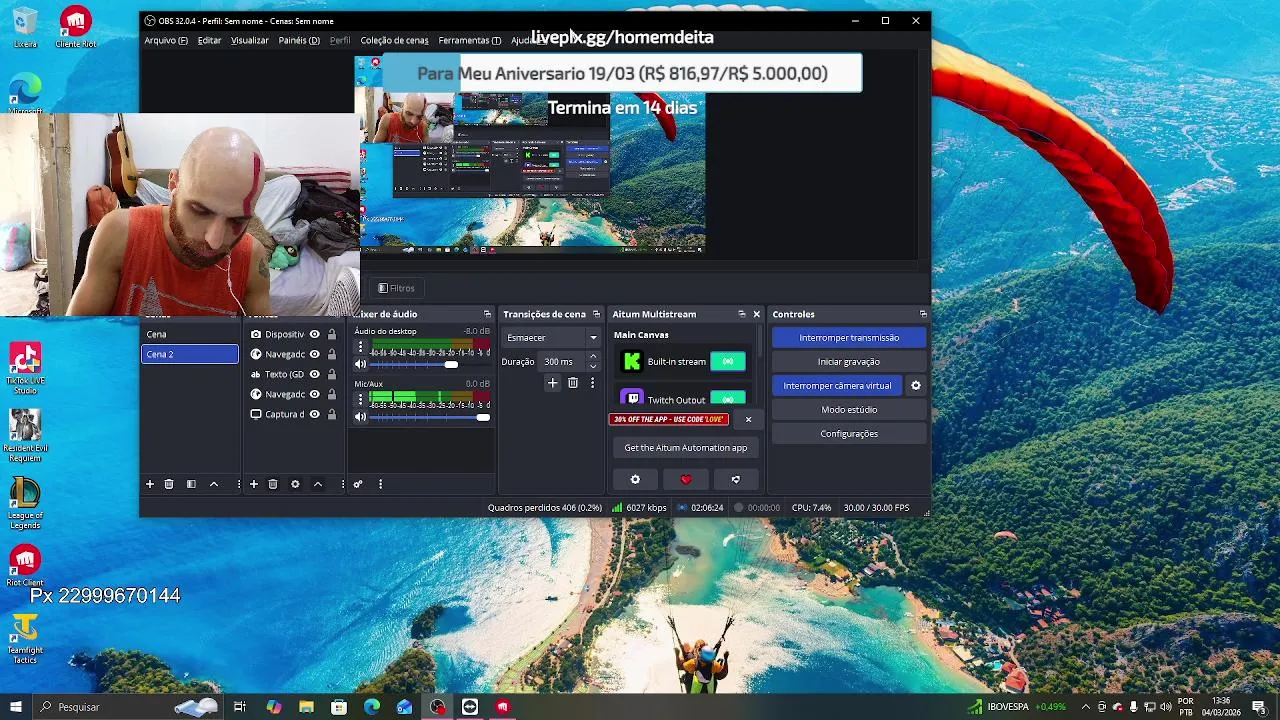Viewport: 1280px width, 720px height.
Task: Dismiss the 30% OFF promo banner
Action: pos(748,420)
